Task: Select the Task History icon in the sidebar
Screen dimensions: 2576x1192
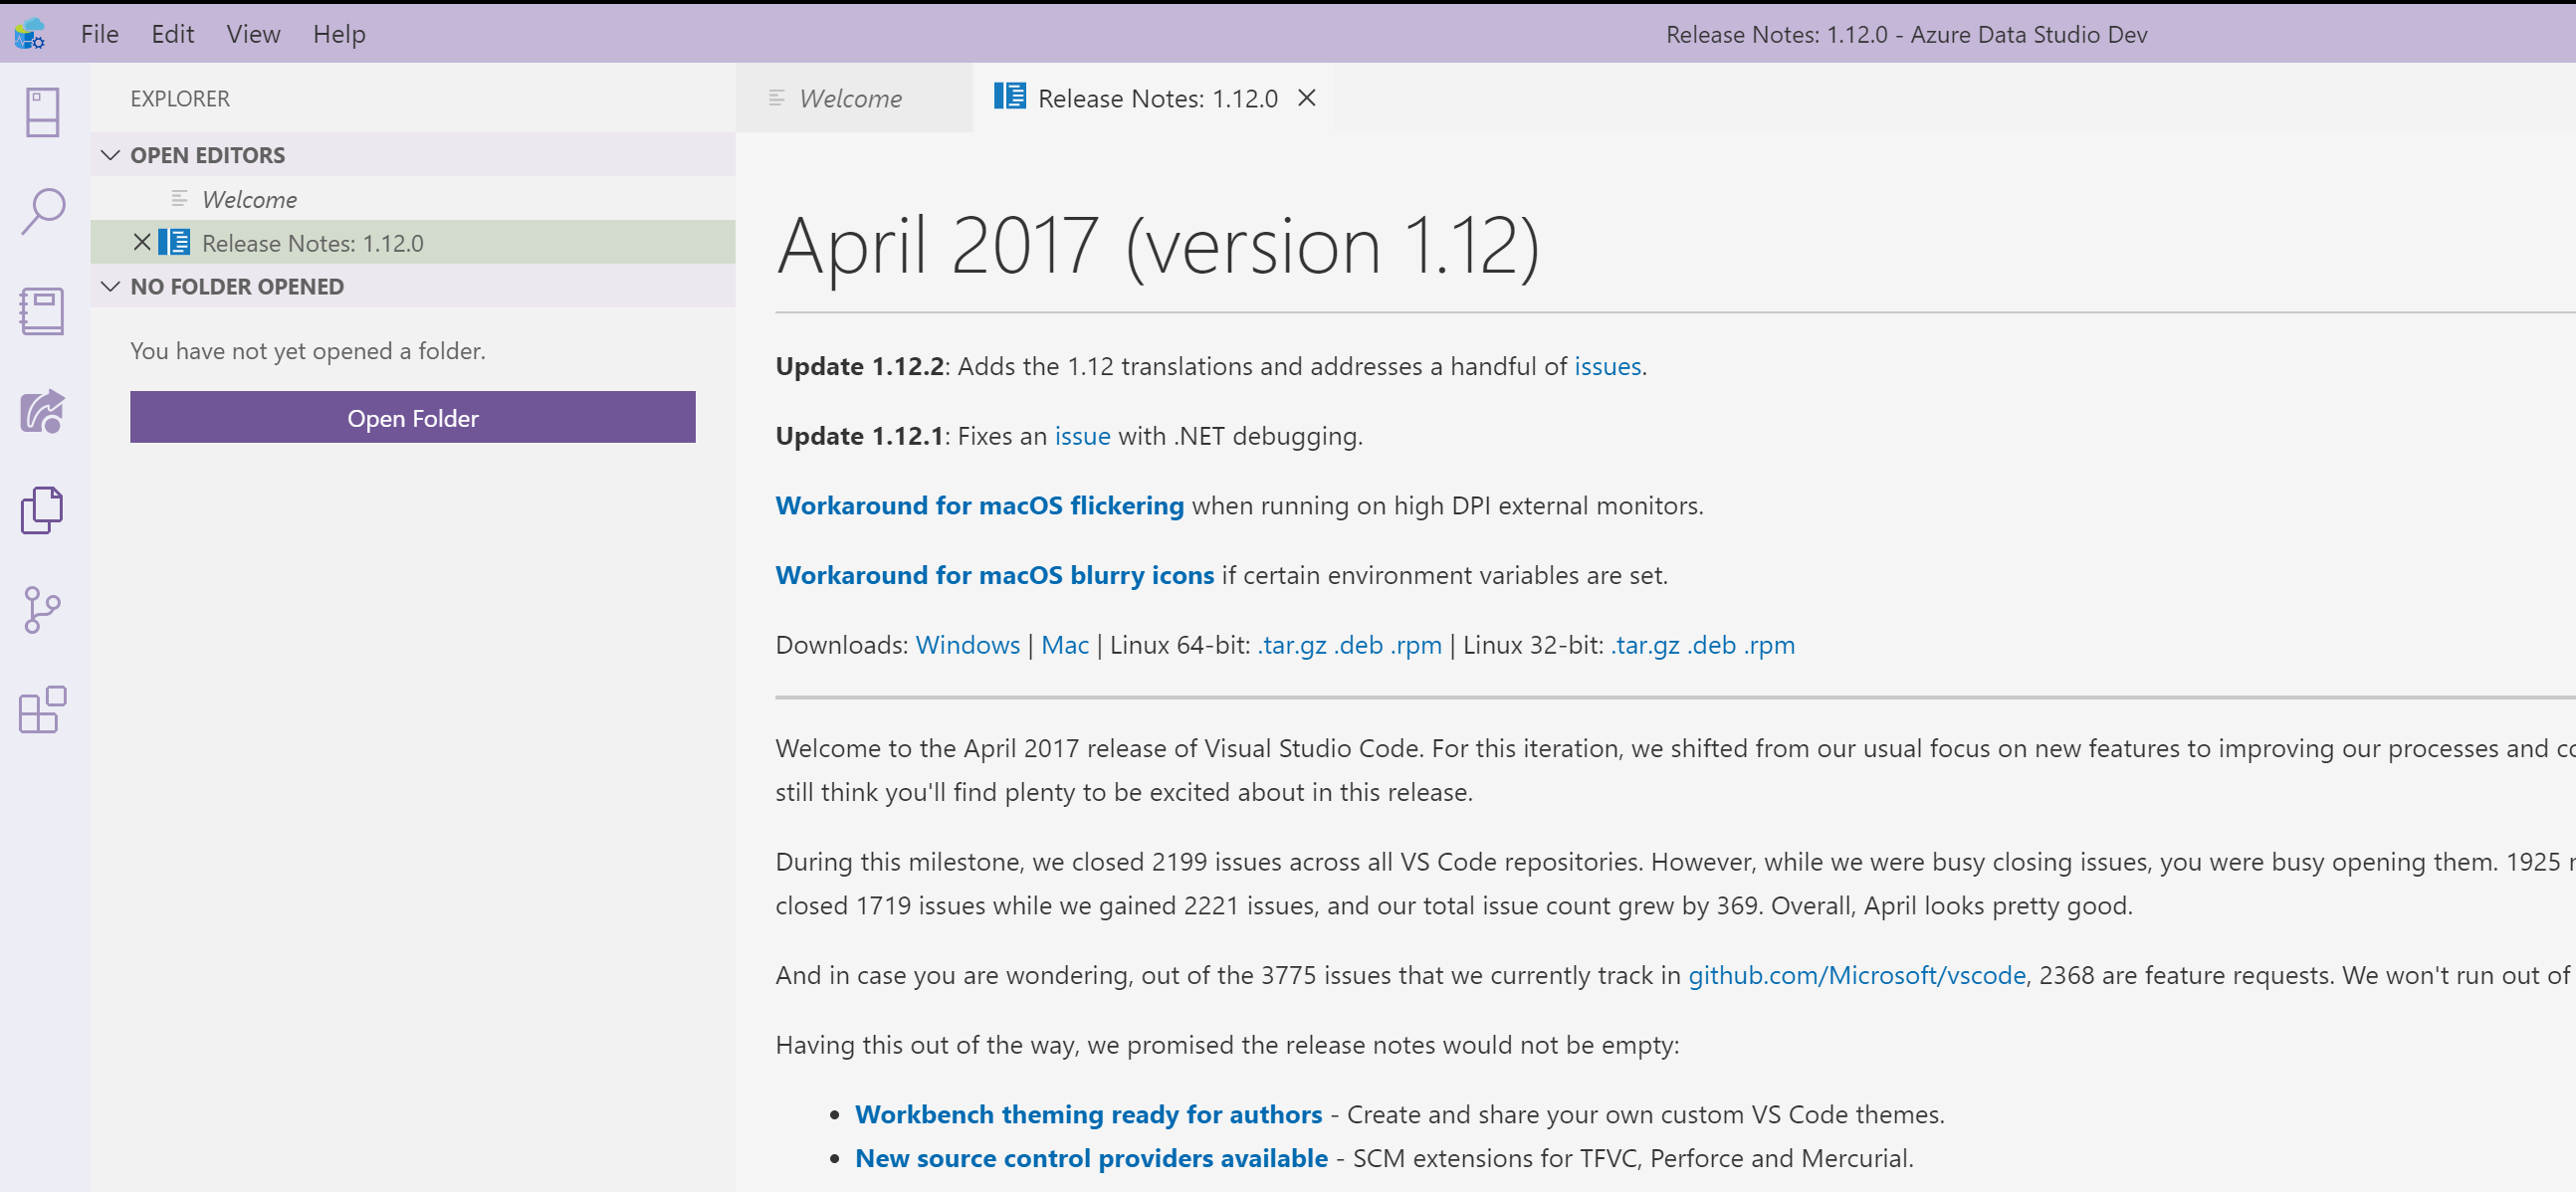Action: coord(41,412)
